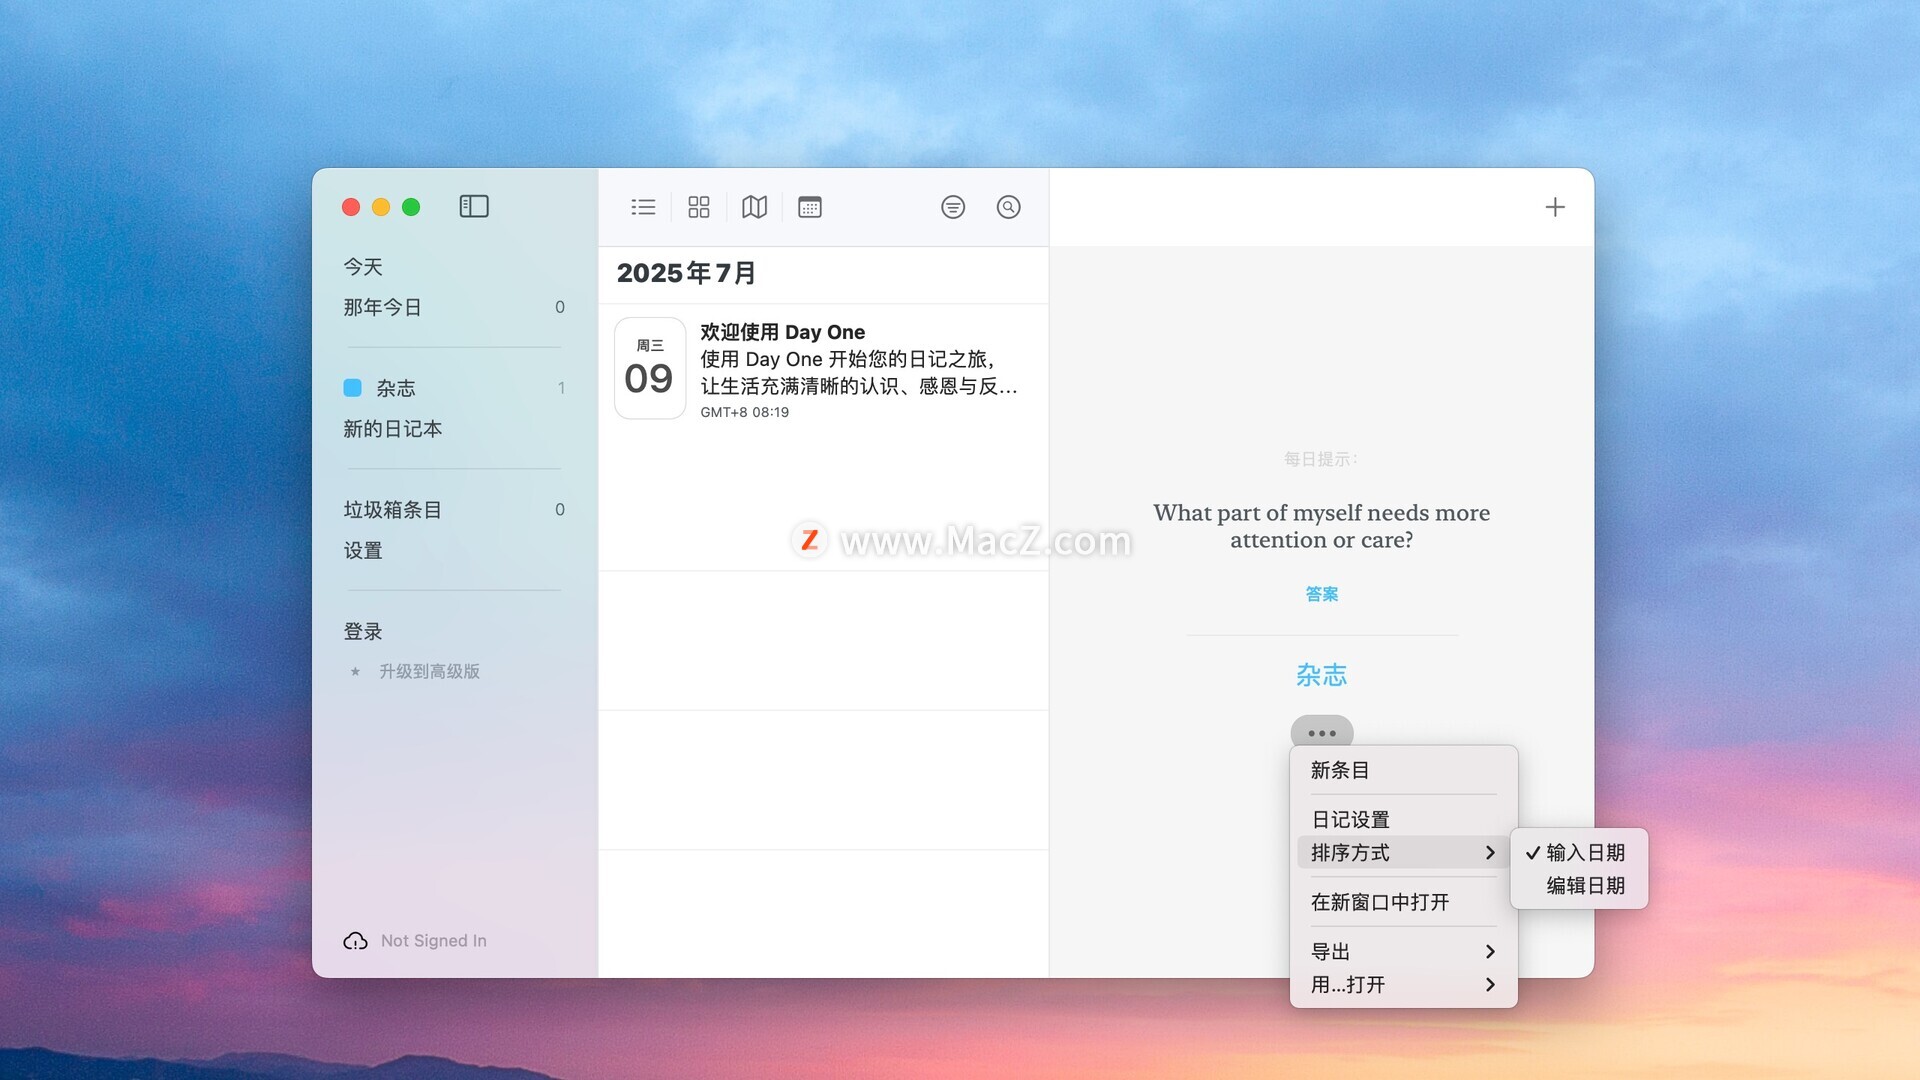Click the GMT+8 08:19 timestamp
1920x1080 pixels.
pos(745,412)
